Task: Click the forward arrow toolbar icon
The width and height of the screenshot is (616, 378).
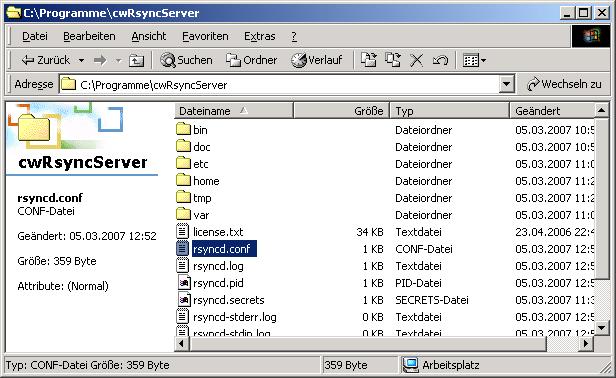Action: click(100, 61)
